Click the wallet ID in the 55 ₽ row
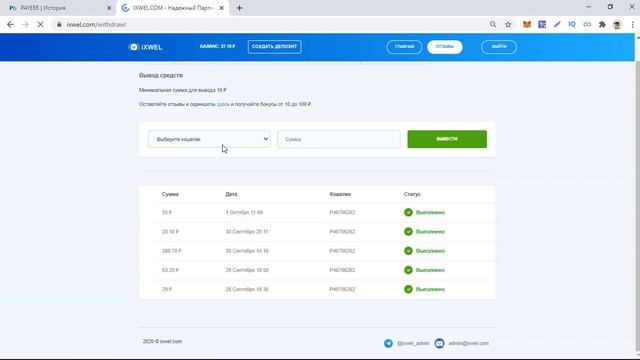640x360 pixels. click(342, 213)
